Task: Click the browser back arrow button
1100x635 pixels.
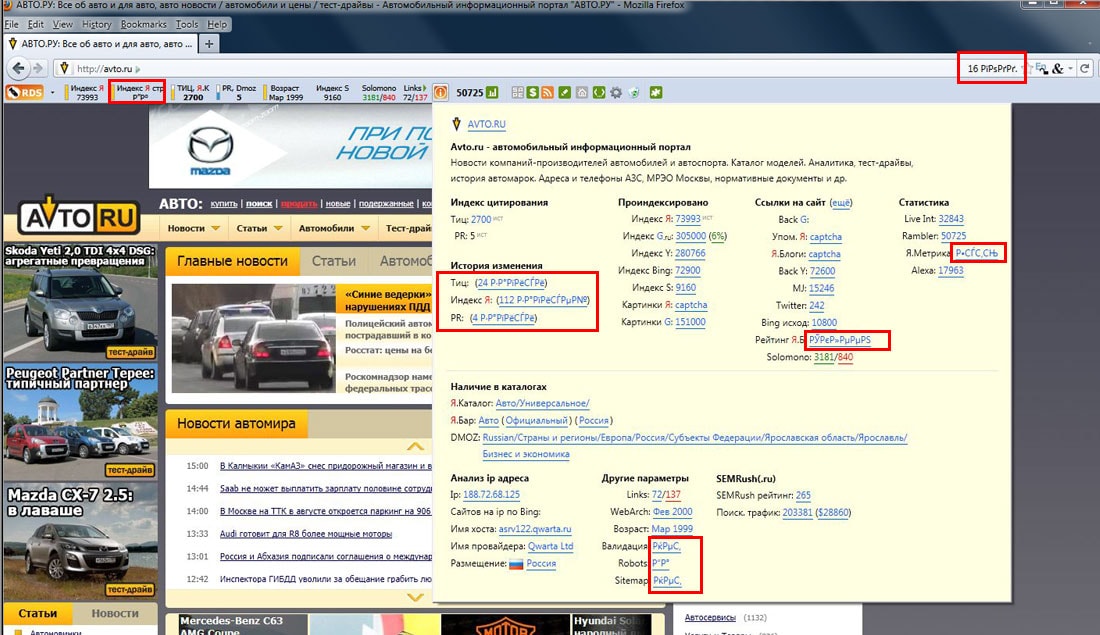Action: click(x=16, y=69)
